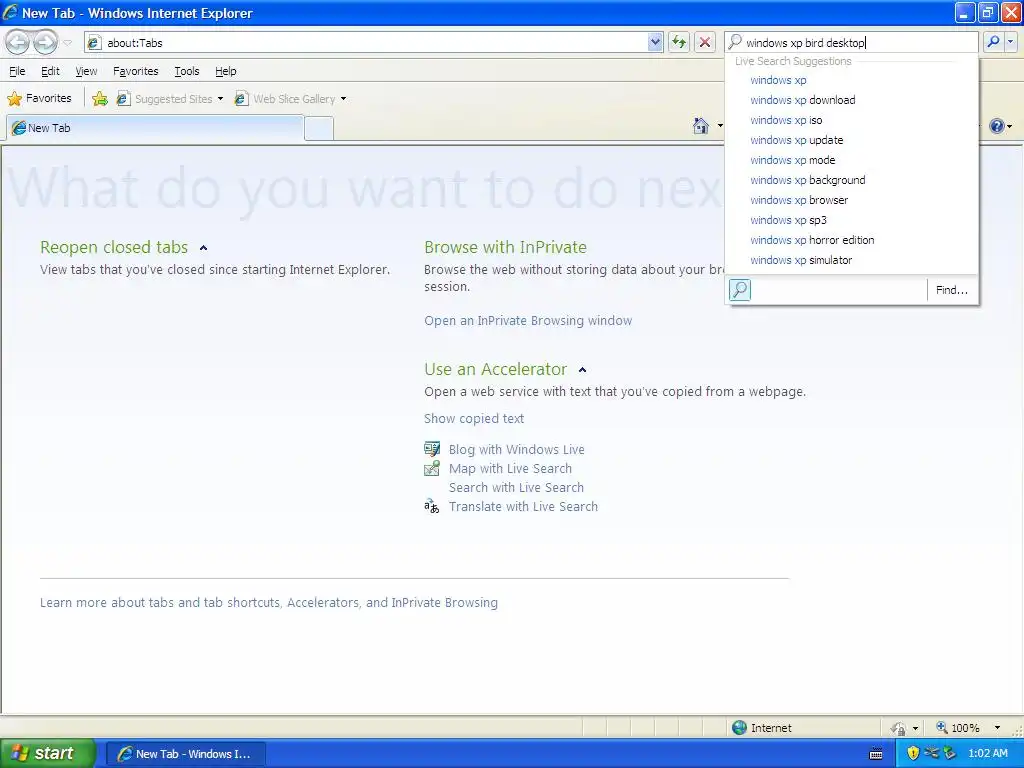Open the search provider options dropdown
Image resolution: width=1024 pixels, height=768 pixels.
coord(1010,42)
